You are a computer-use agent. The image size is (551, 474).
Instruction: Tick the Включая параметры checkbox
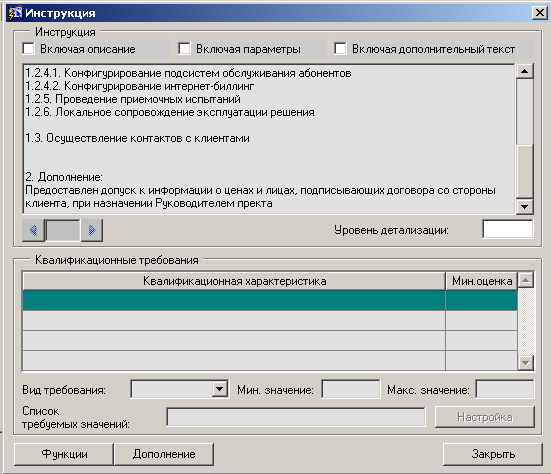(184, 48)
